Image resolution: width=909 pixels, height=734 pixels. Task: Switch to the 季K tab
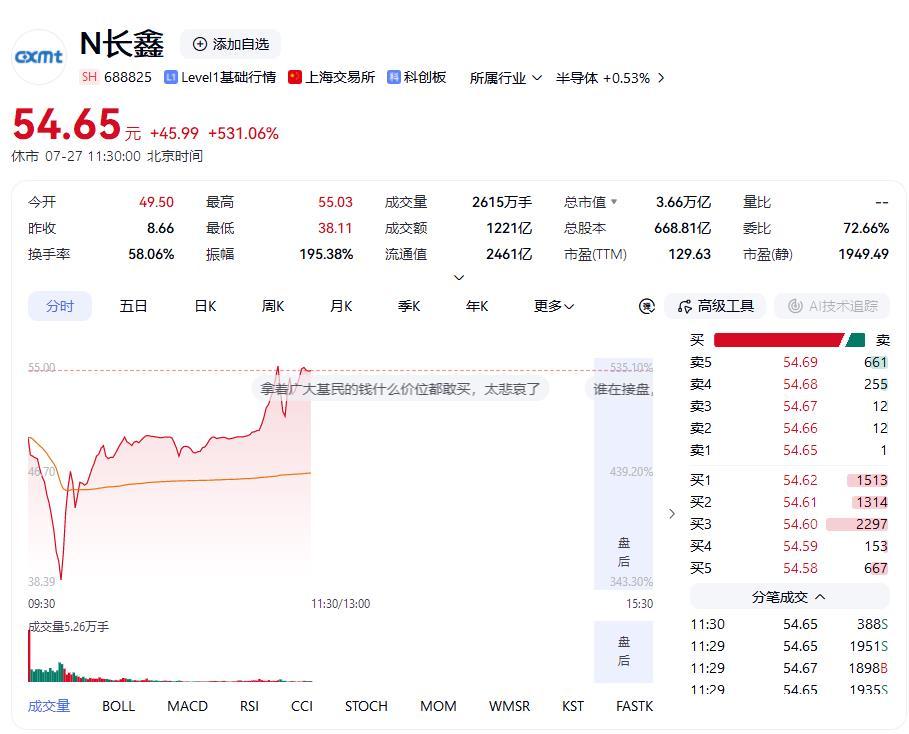(409, 306)
